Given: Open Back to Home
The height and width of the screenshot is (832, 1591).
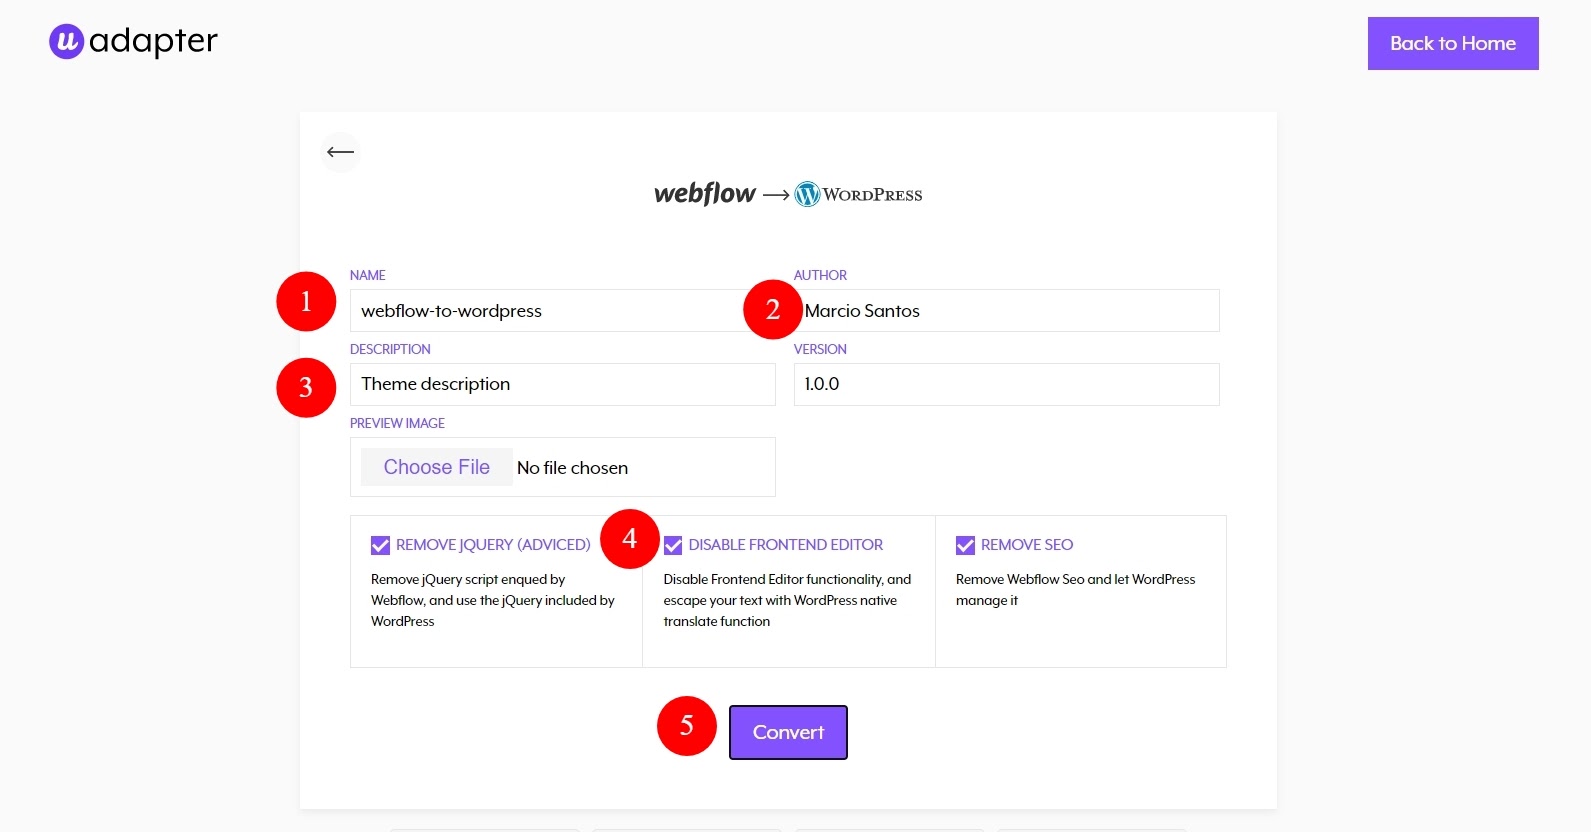Looking at the screenshot, I should coord(1453,43).
